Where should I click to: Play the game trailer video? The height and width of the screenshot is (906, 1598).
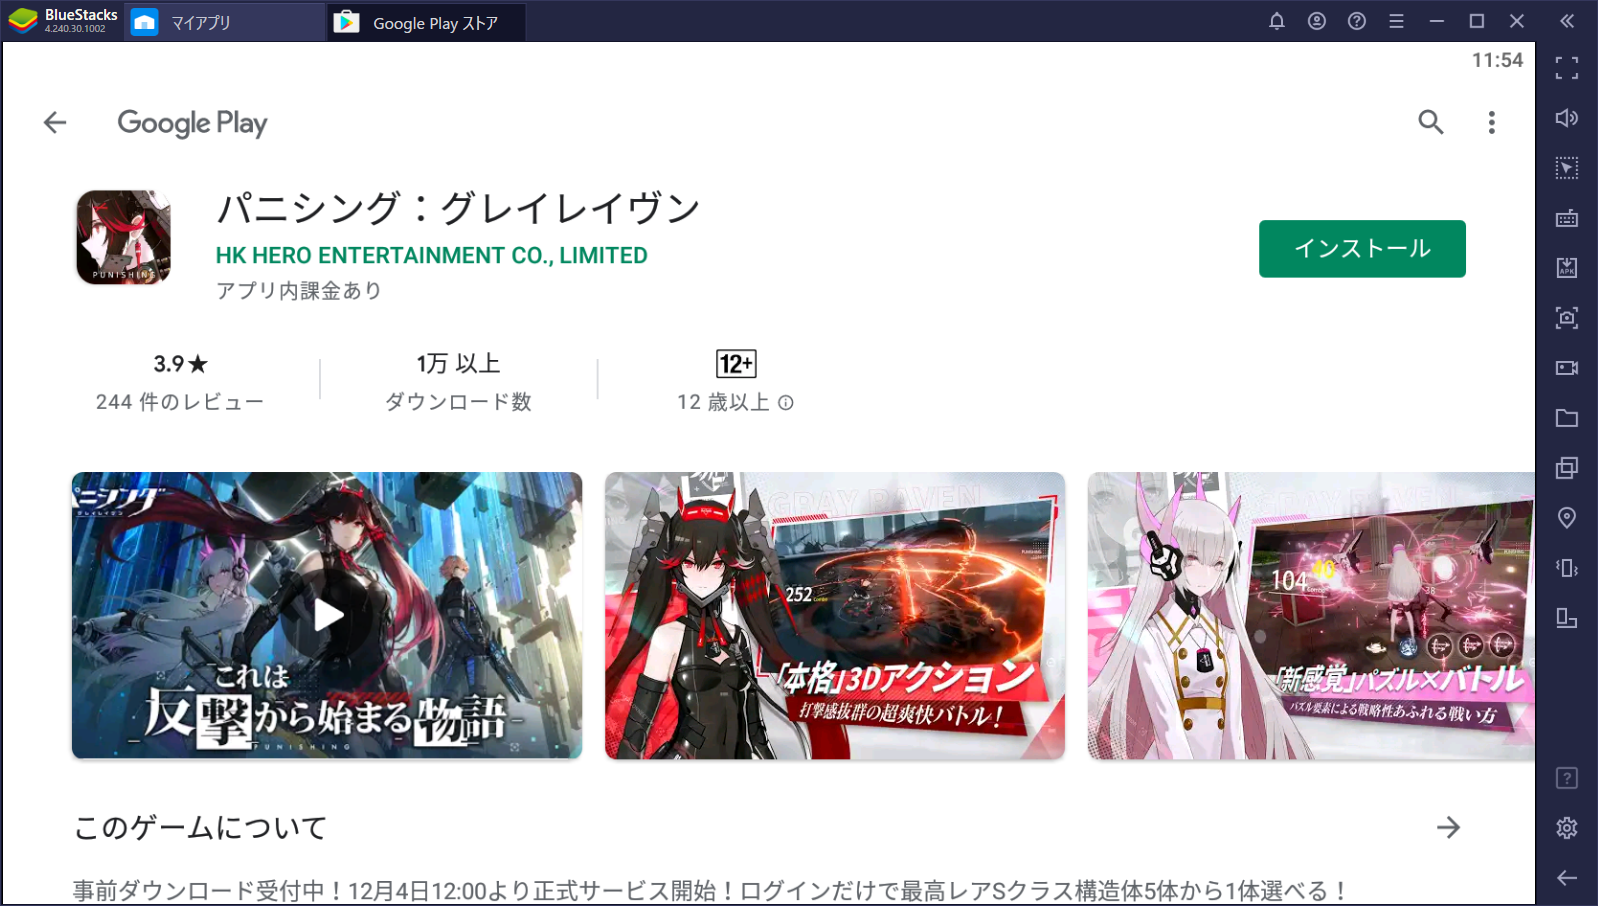click(x=327, y=615)
